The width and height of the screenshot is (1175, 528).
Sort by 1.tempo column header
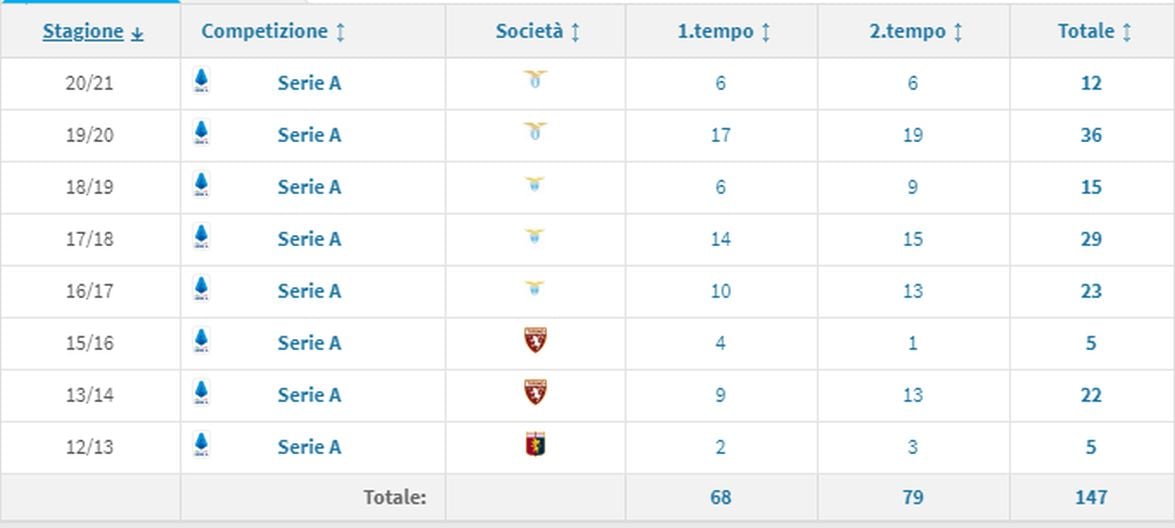723,31
